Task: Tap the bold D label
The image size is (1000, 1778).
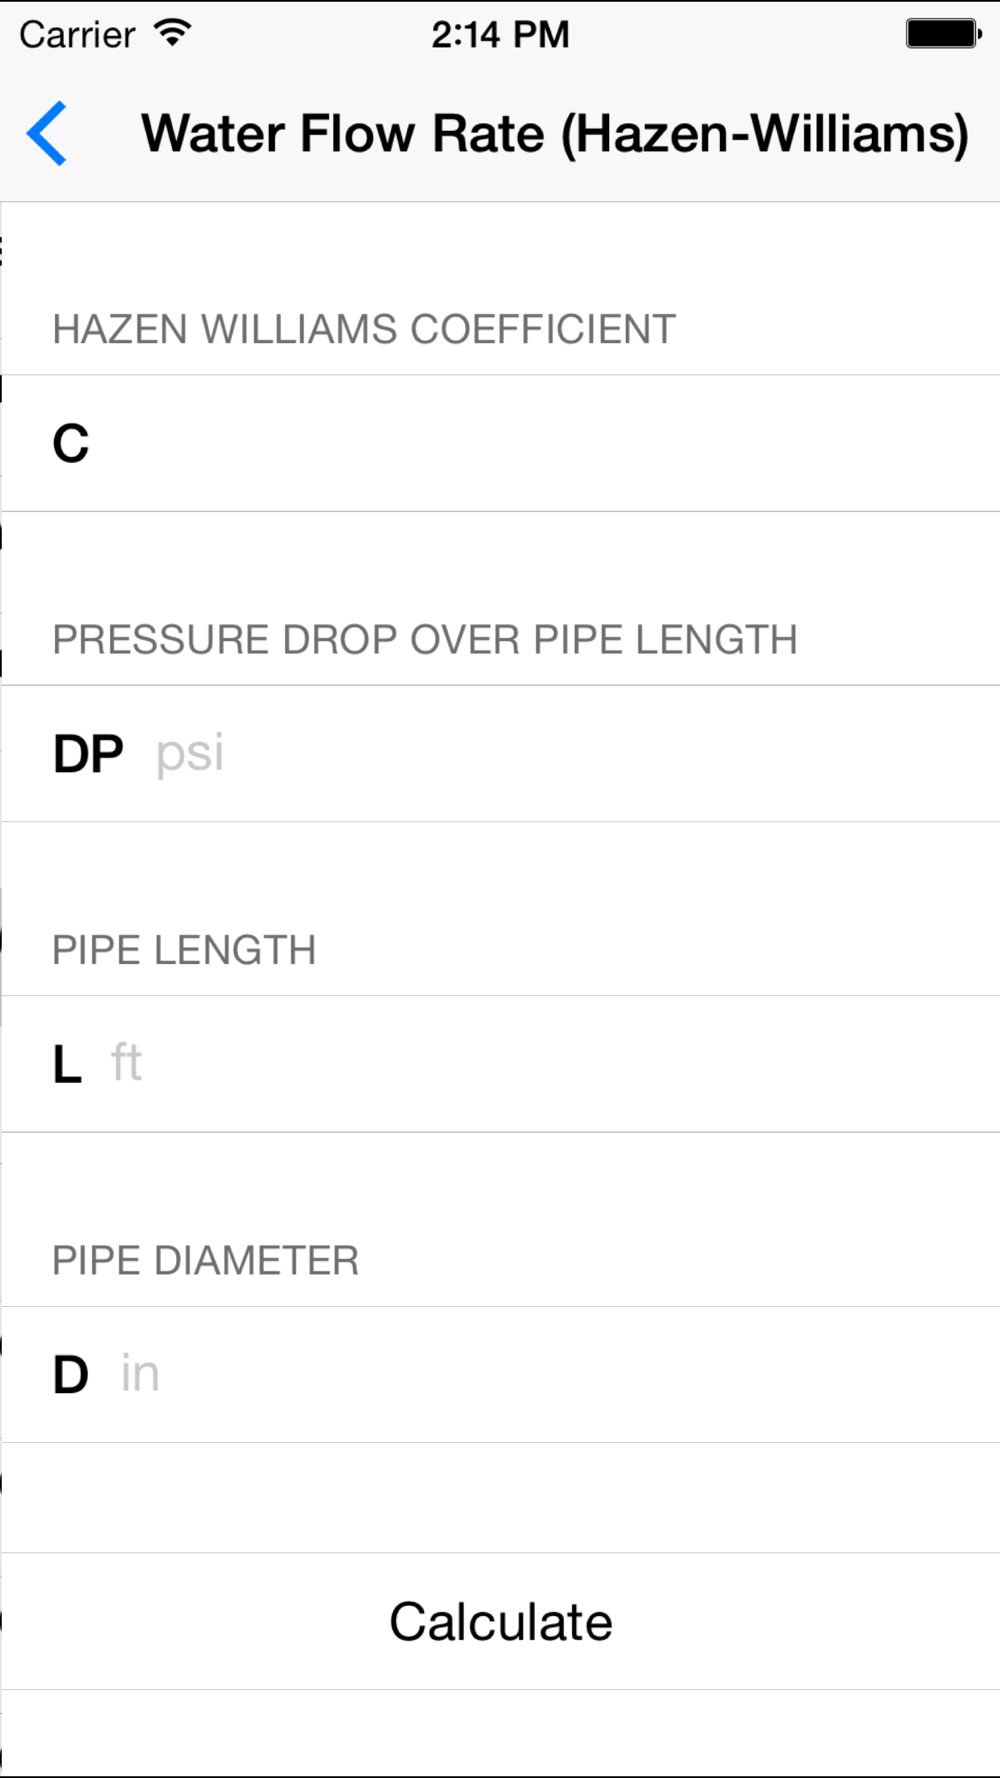Action: [x=71, y=1374]
